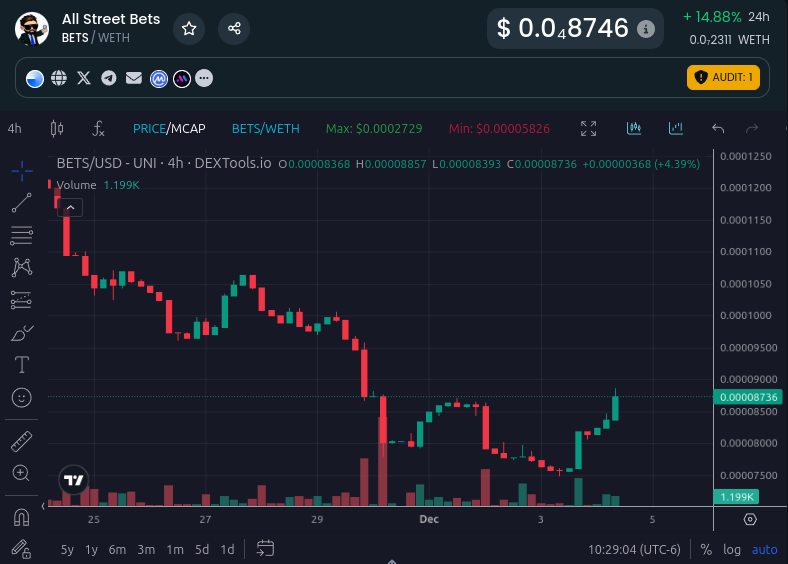Select the pattern drawing tool
Screen dimensions: 788x564
coord(22,267)
